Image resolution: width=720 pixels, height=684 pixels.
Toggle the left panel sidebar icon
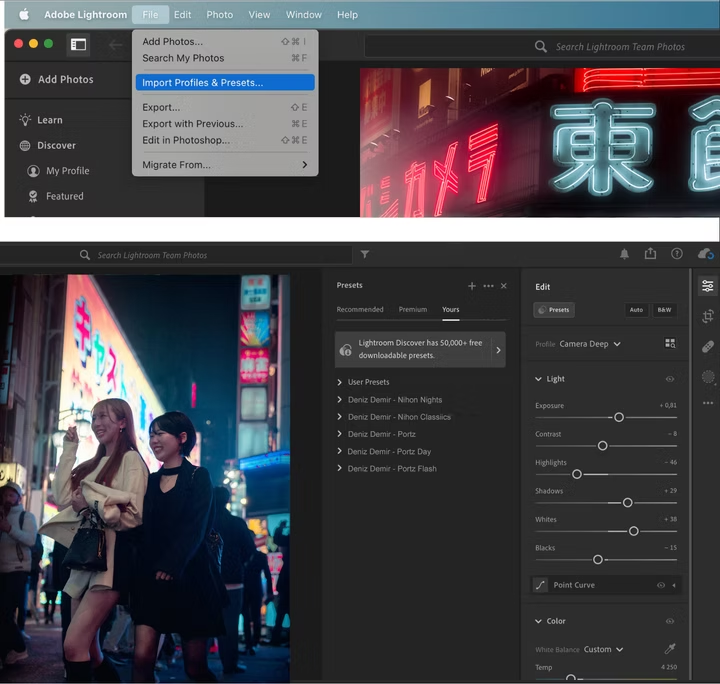pyautogui.click(x=78, y=45)
